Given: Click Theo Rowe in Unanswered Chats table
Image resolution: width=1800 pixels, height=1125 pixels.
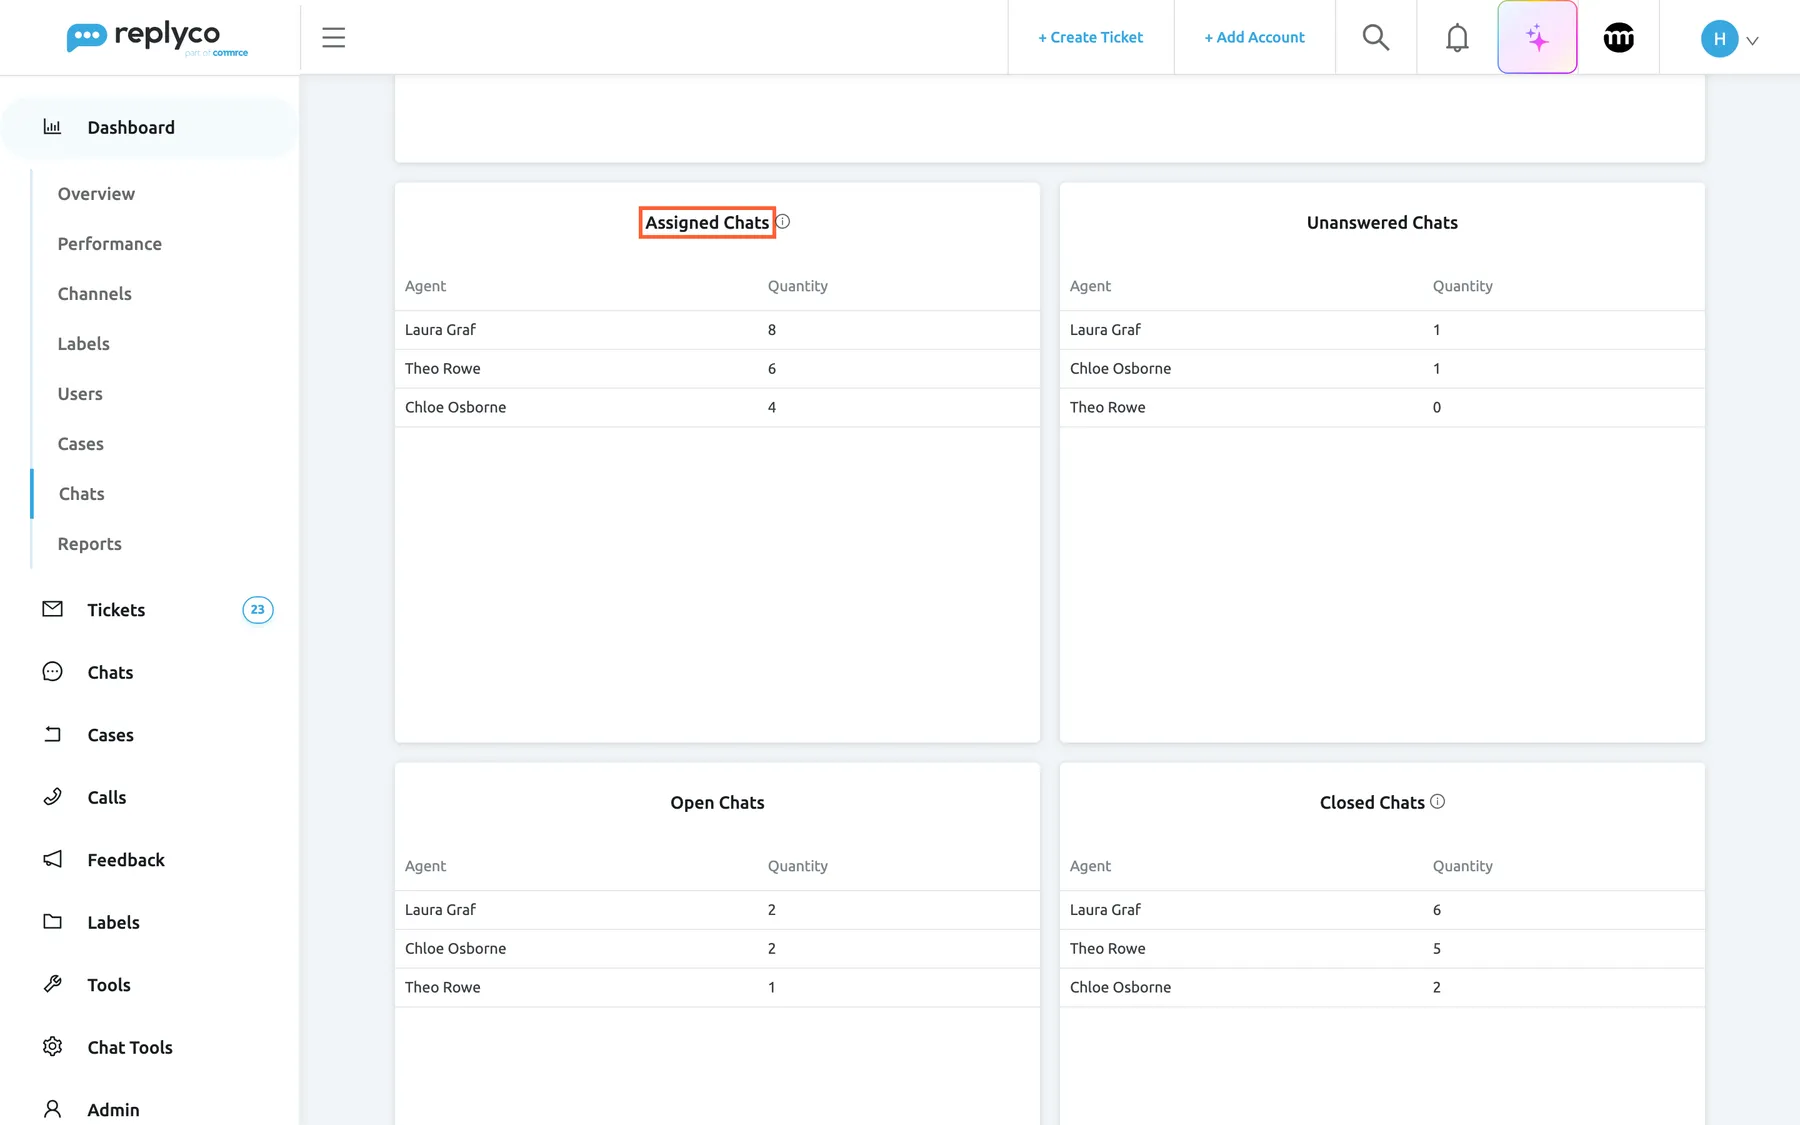Looking at the screenshot, I should (x=1107, y=407).
